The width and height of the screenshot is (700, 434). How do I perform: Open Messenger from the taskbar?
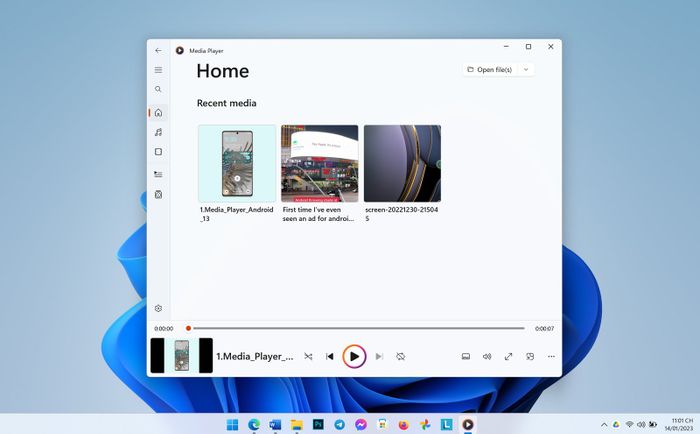(361, 425)
